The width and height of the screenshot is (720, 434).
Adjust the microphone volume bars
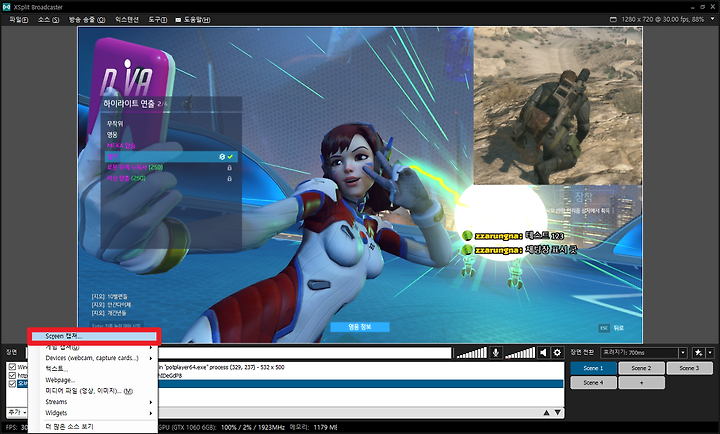click(x=472, y=353)
